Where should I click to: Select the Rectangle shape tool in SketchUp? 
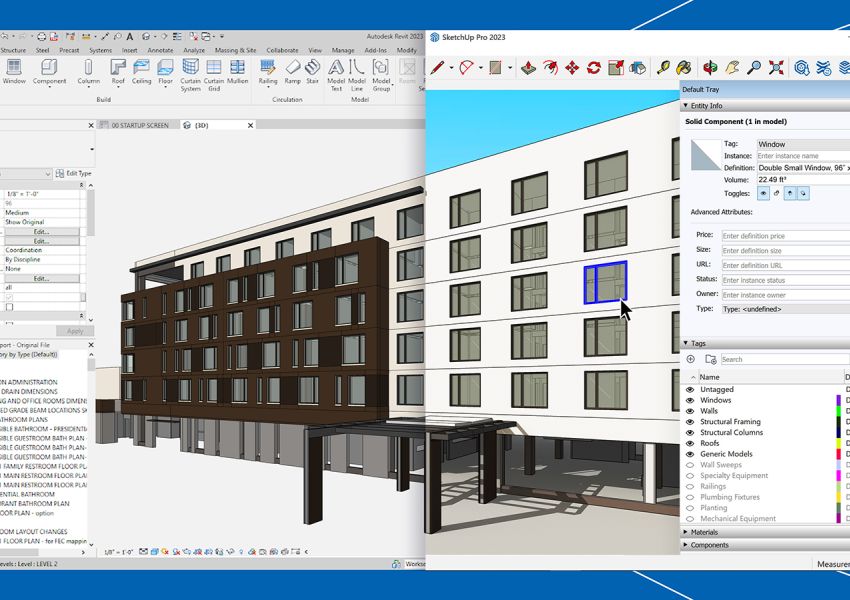tap(495, 68)
